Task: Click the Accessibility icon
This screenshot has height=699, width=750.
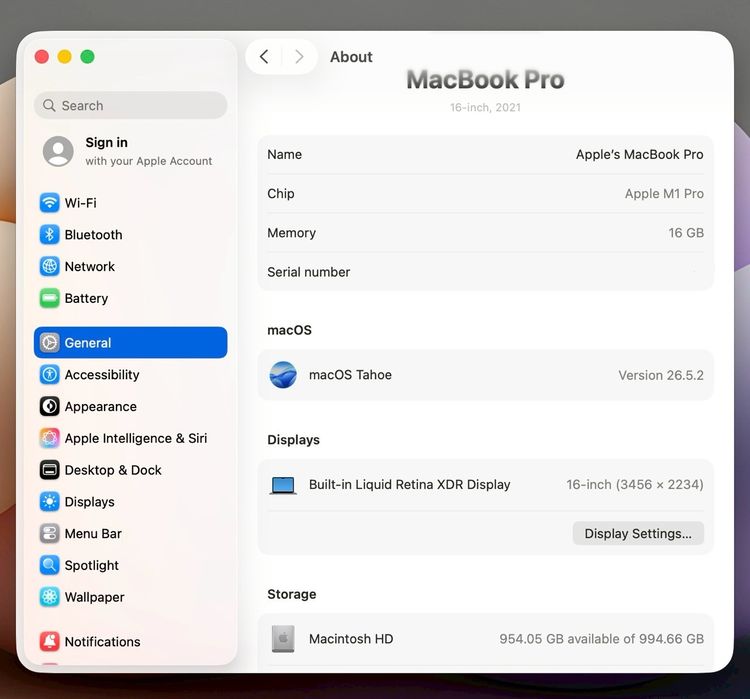Action: (49, 375)
